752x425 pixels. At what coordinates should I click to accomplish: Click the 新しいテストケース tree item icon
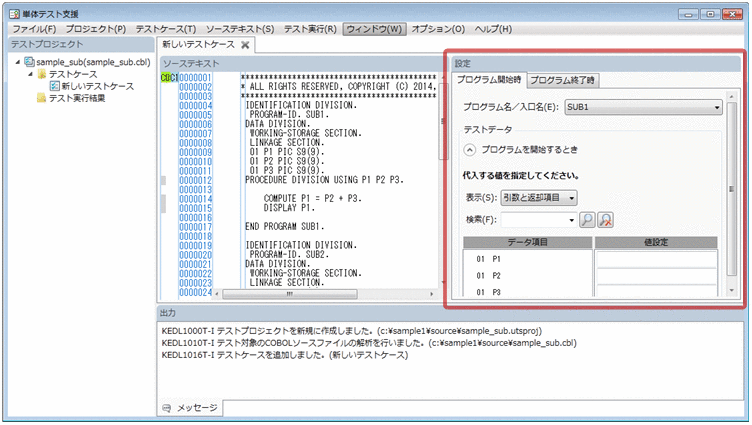click(55, 86)
